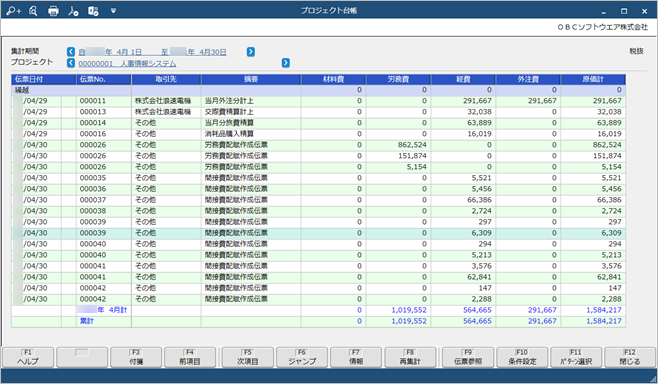Click the 外注費 column header

(528, 79)
